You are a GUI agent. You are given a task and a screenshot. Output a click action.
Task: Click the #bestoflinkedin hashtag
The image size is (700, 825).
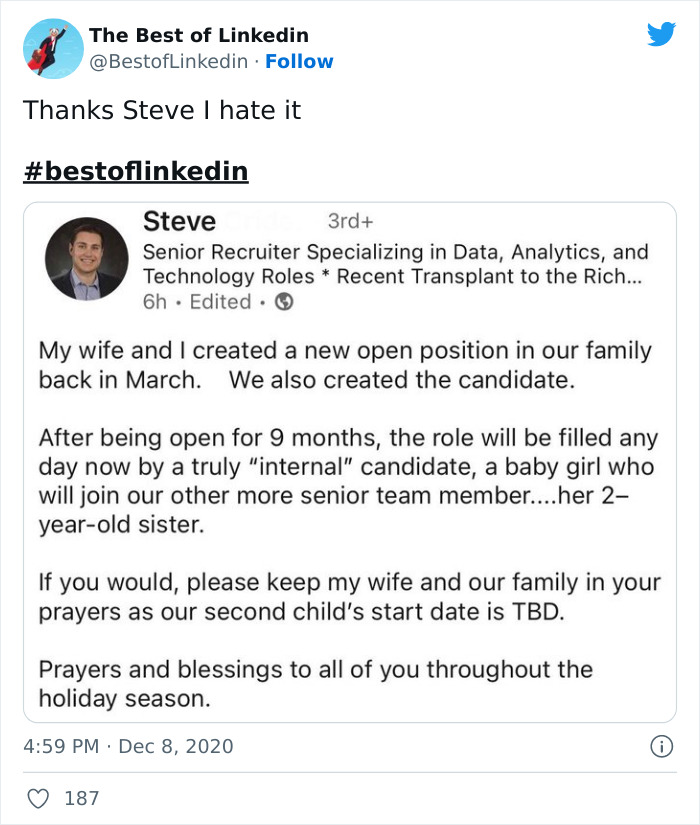click(x=135, y=170)
